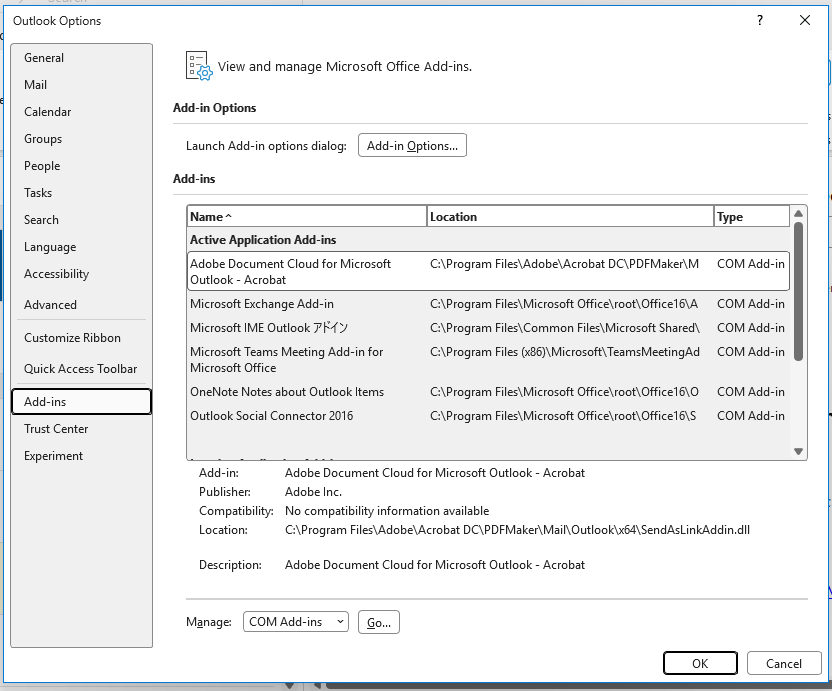Click No compatibility information available text
This screenshot has height=691, width=832.
pyautogui.click(x=387, y=511)
